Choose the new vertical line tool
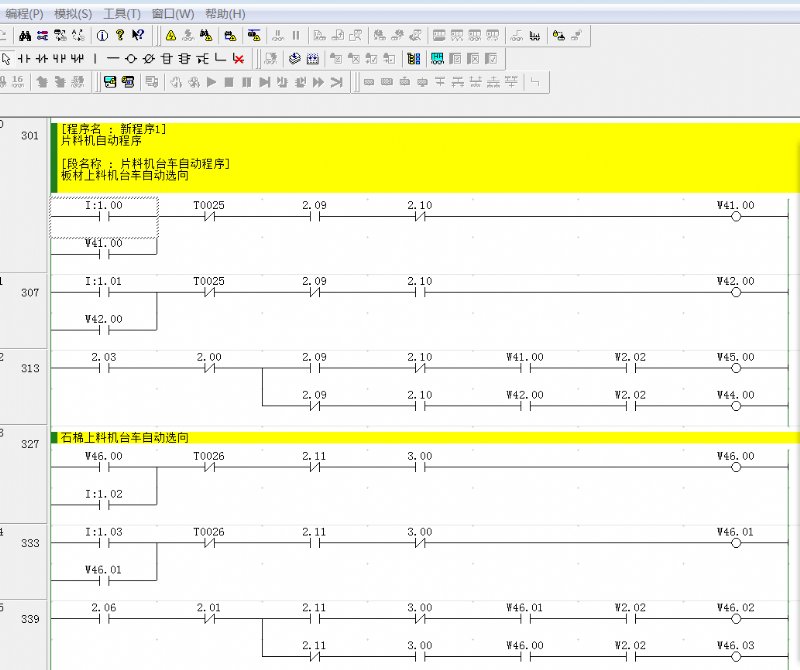The height and width of the screenshot is (670, 800). [95, 58]
